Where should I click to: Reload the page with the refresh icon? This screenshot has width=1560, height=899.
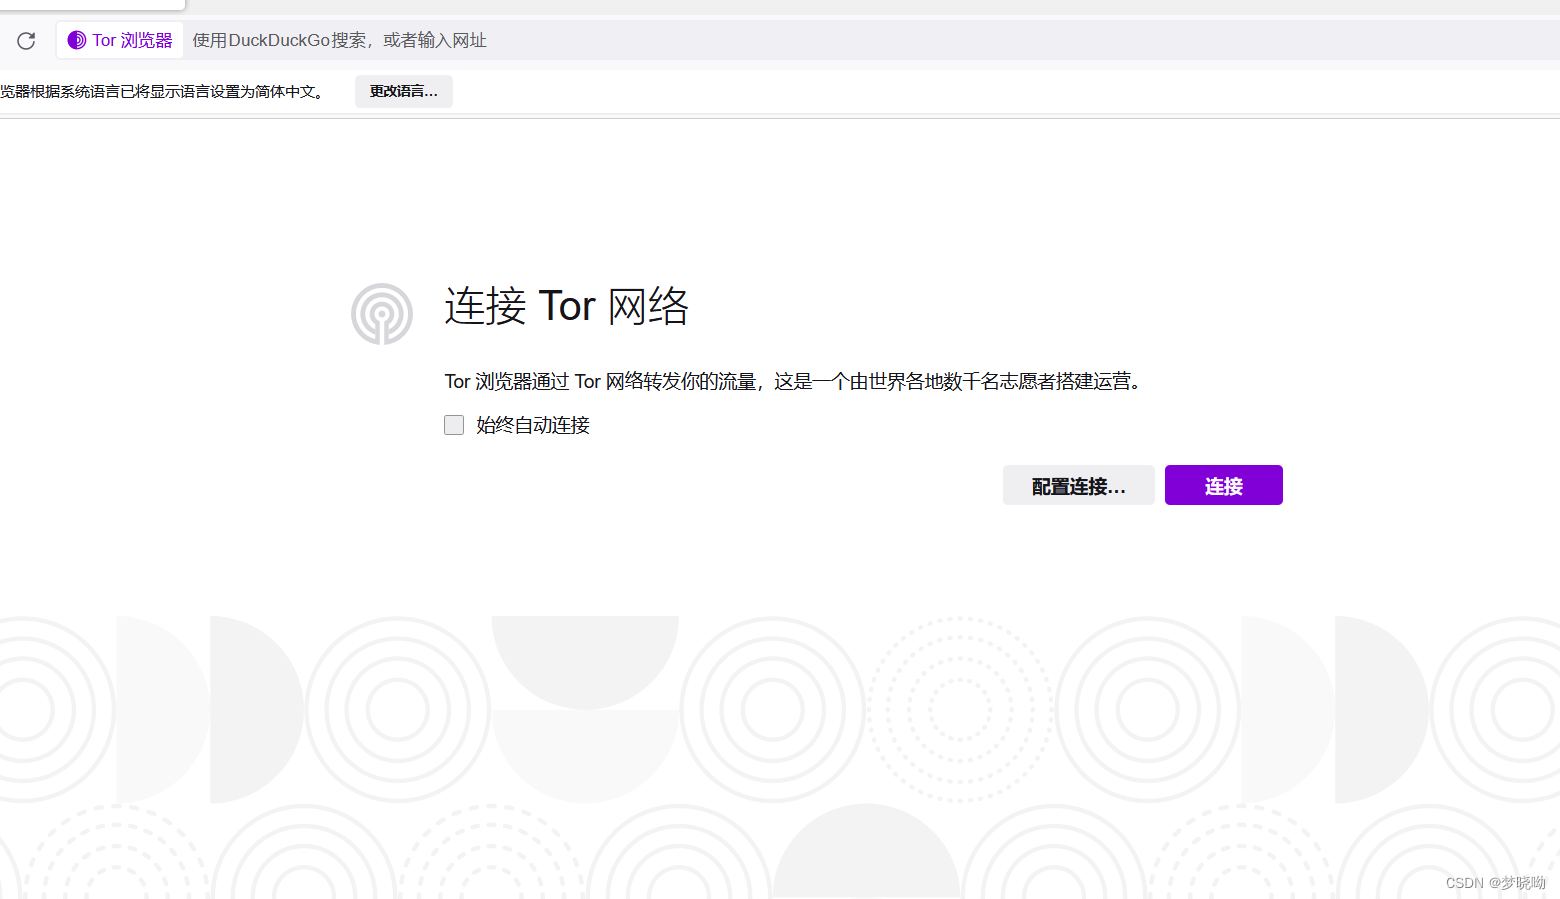pos(26,40)
